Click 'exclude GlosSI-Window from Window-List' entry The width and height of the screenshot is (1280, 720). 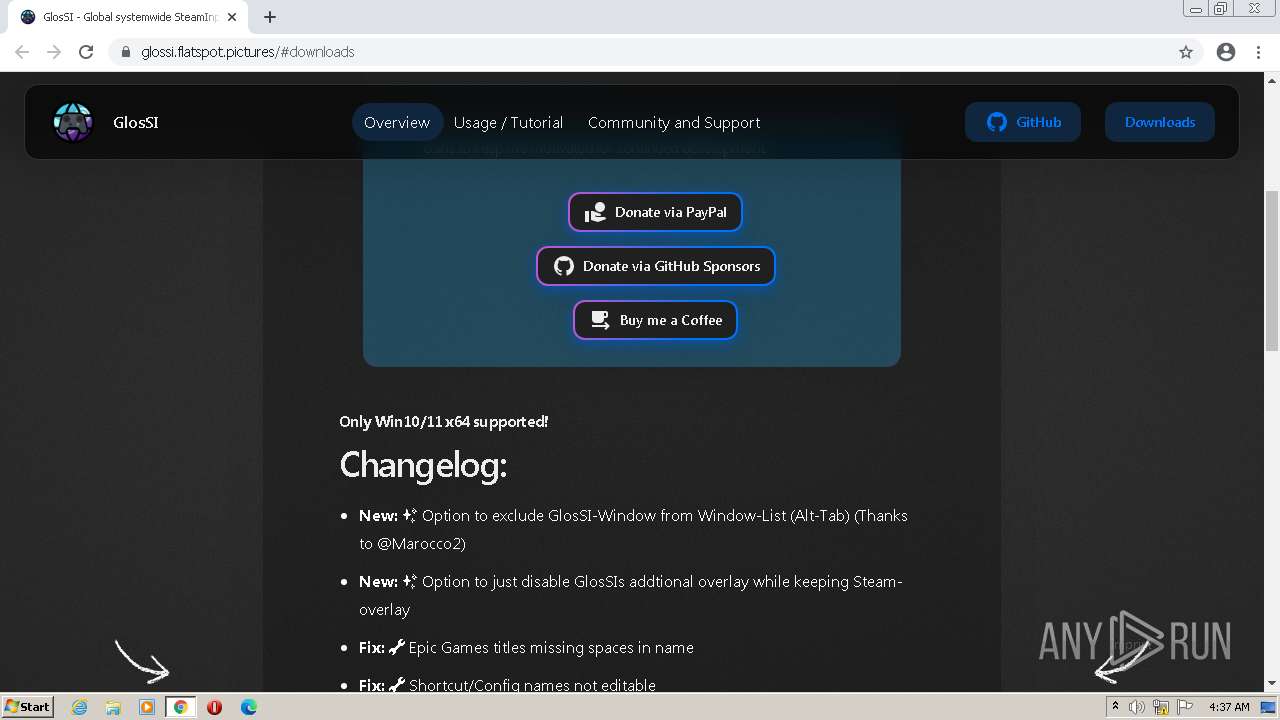[633, 530]
